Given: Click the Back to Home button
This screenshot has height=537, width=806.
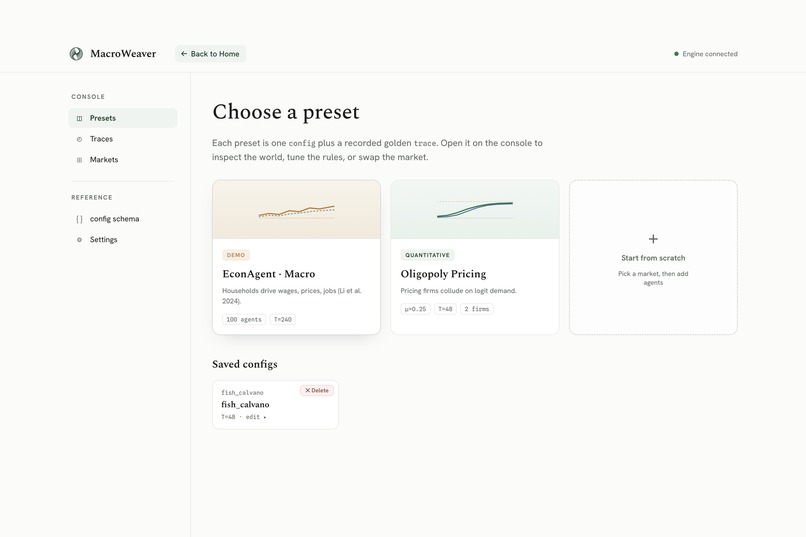Looking at the screenshot, I should 210,53.
